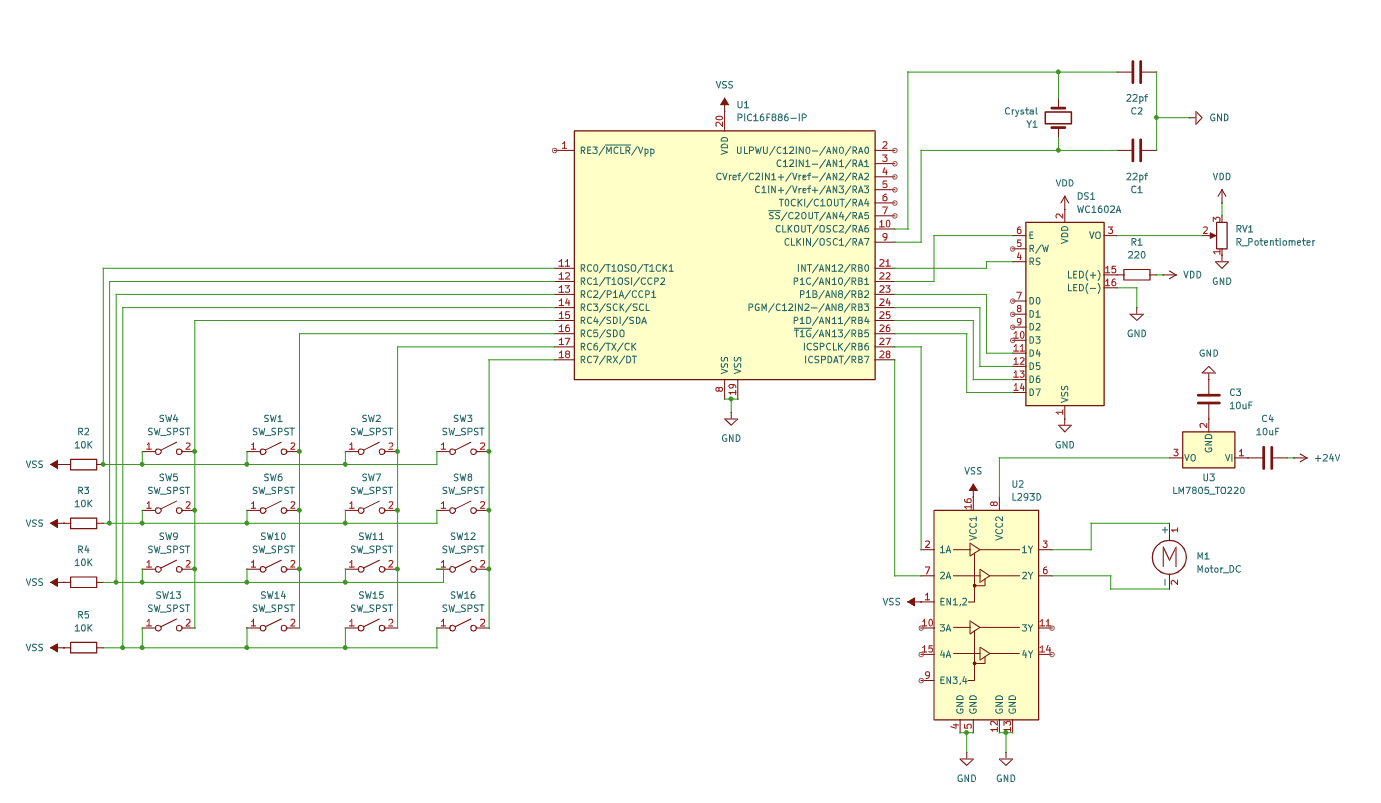Screen dimensions: 1381x803
Task: Pick the R1 220 resistor symbol
Action: coord(1137,274)
